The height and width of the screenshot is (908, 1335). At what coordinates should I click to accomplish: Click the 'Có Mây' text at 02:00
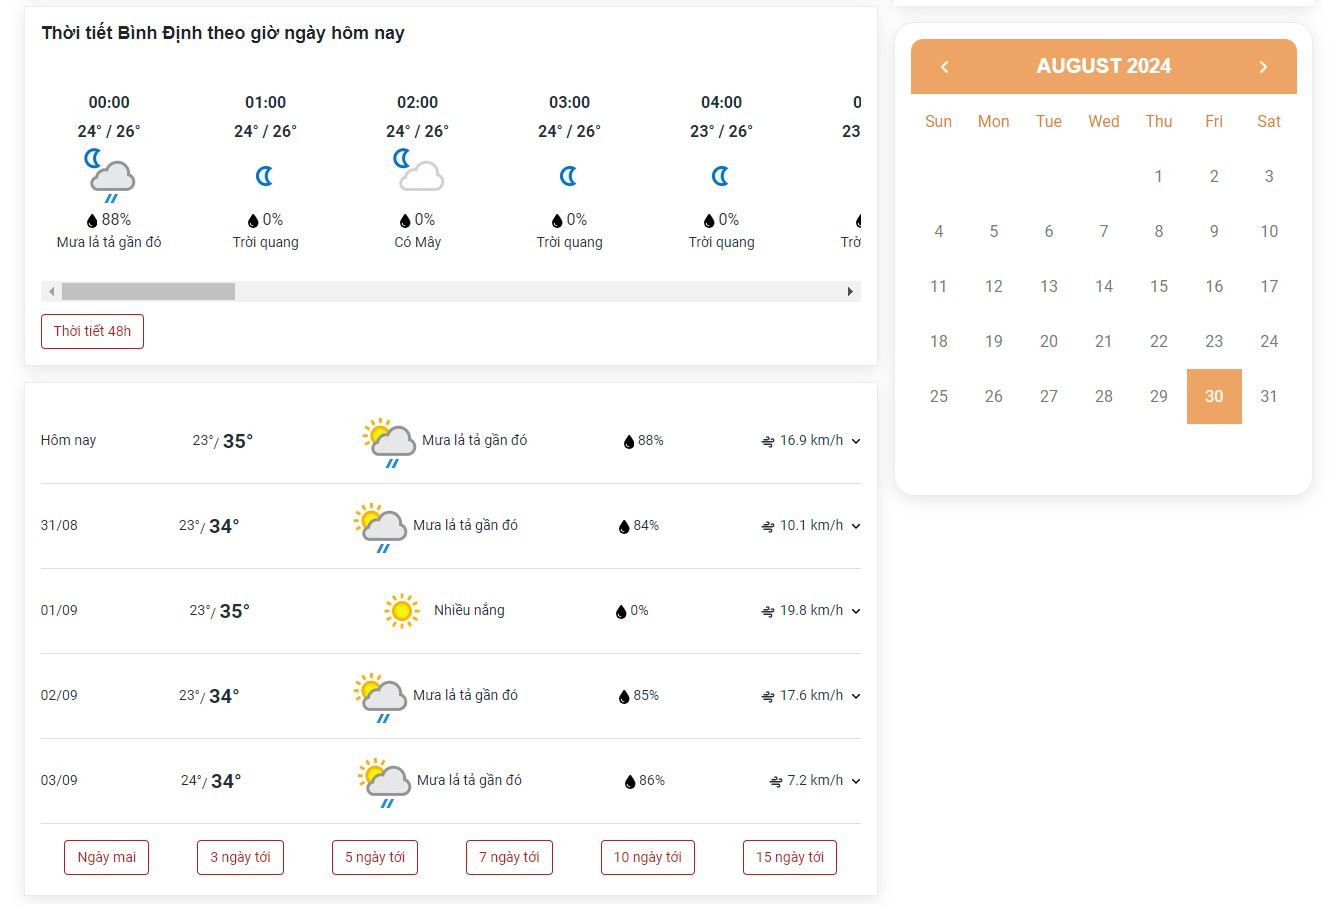tap(418, 242)
